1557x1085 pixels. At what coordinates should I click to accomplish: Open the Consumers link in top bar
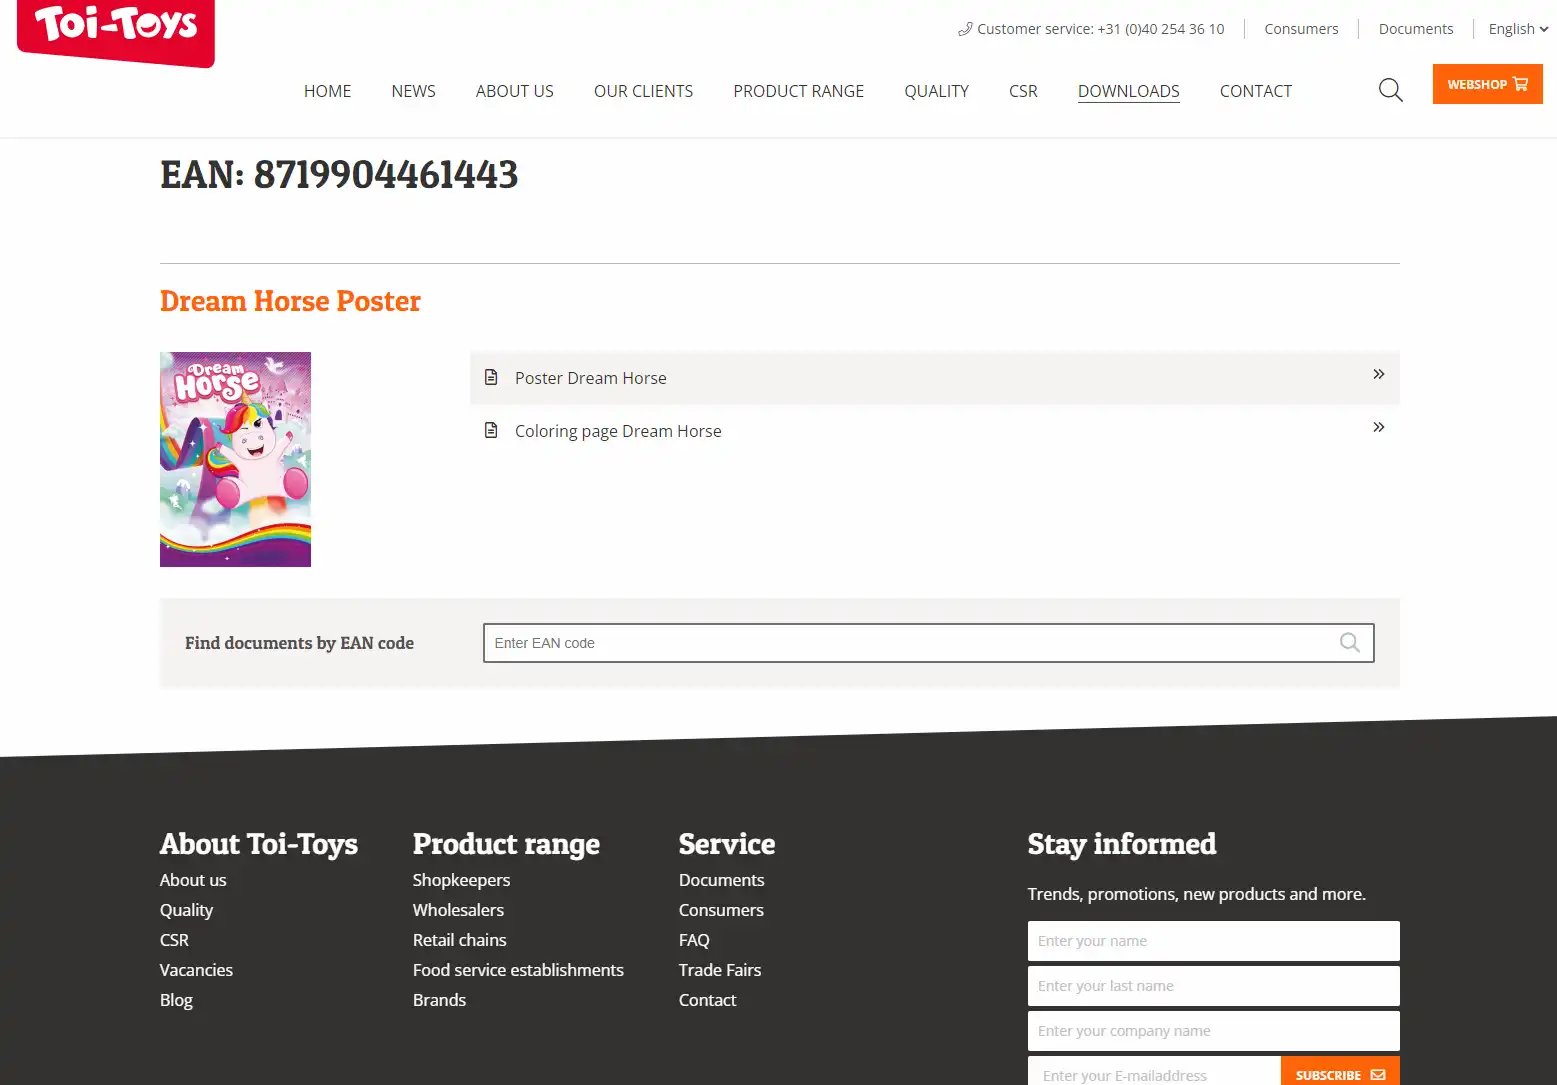(1301, 29)
